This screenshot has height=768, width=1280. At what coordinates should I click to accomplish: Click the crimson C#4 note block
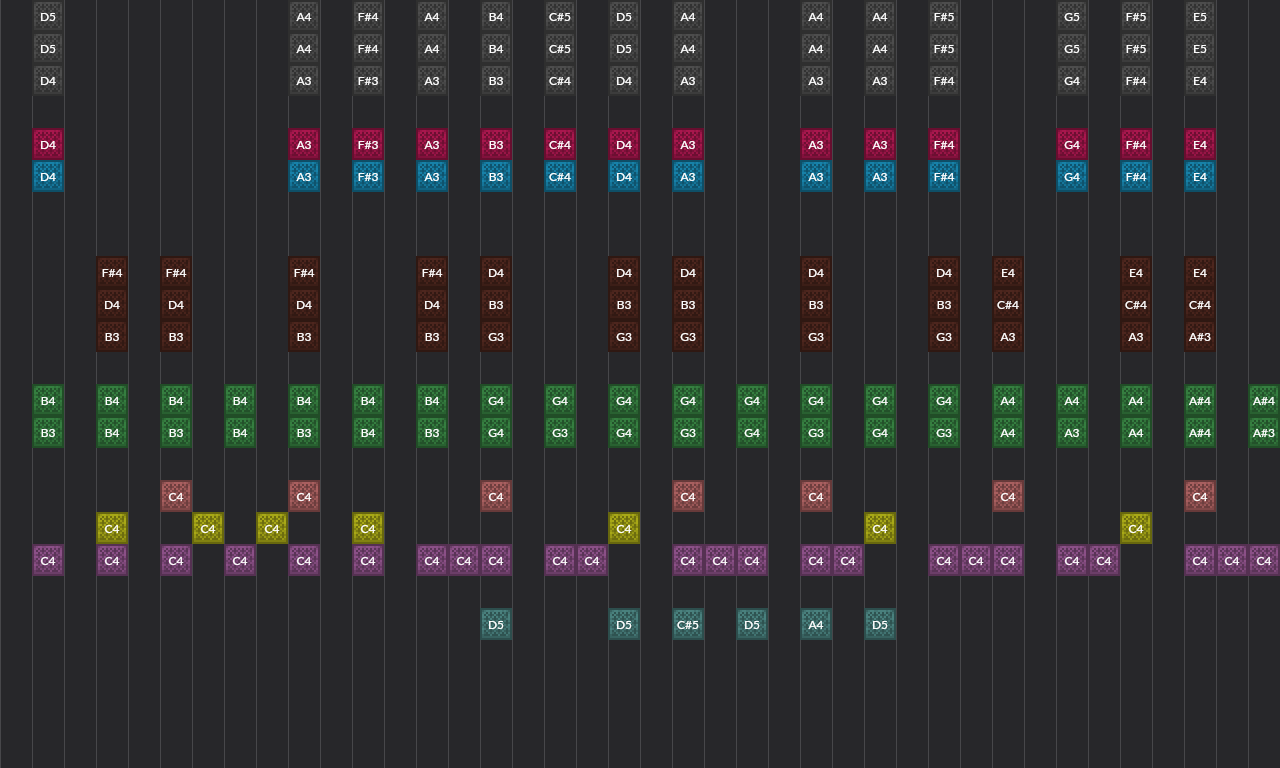point(560,145)
